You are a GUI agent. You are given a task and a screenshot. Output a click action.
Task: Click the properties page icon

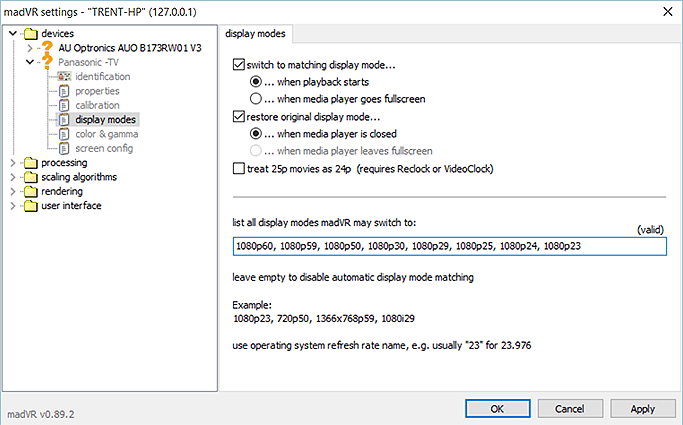click(x=64, y=91)
